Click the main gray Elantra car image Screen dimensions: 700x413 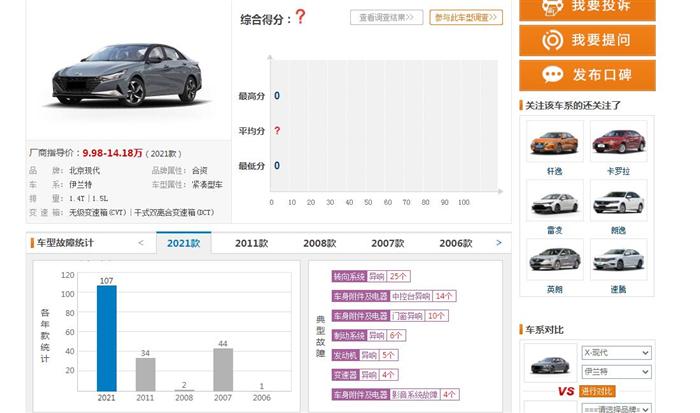tap(127, 74)
